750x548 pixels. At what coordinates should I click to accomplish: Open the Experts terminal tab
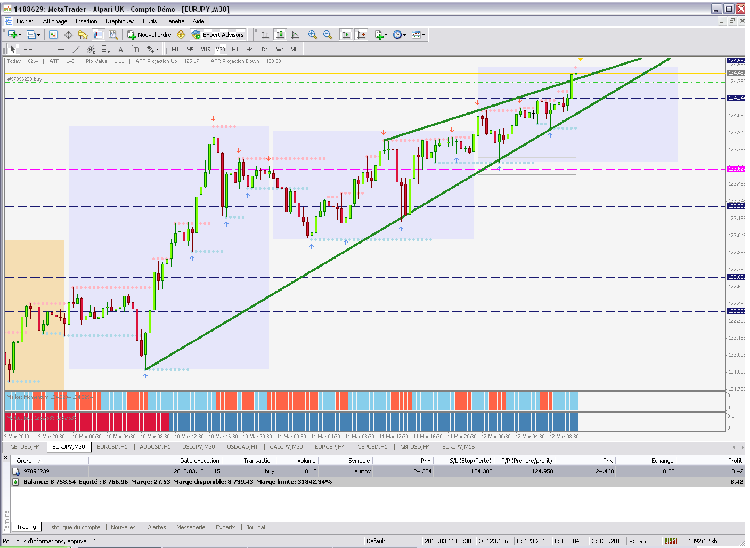click(225, 527)
